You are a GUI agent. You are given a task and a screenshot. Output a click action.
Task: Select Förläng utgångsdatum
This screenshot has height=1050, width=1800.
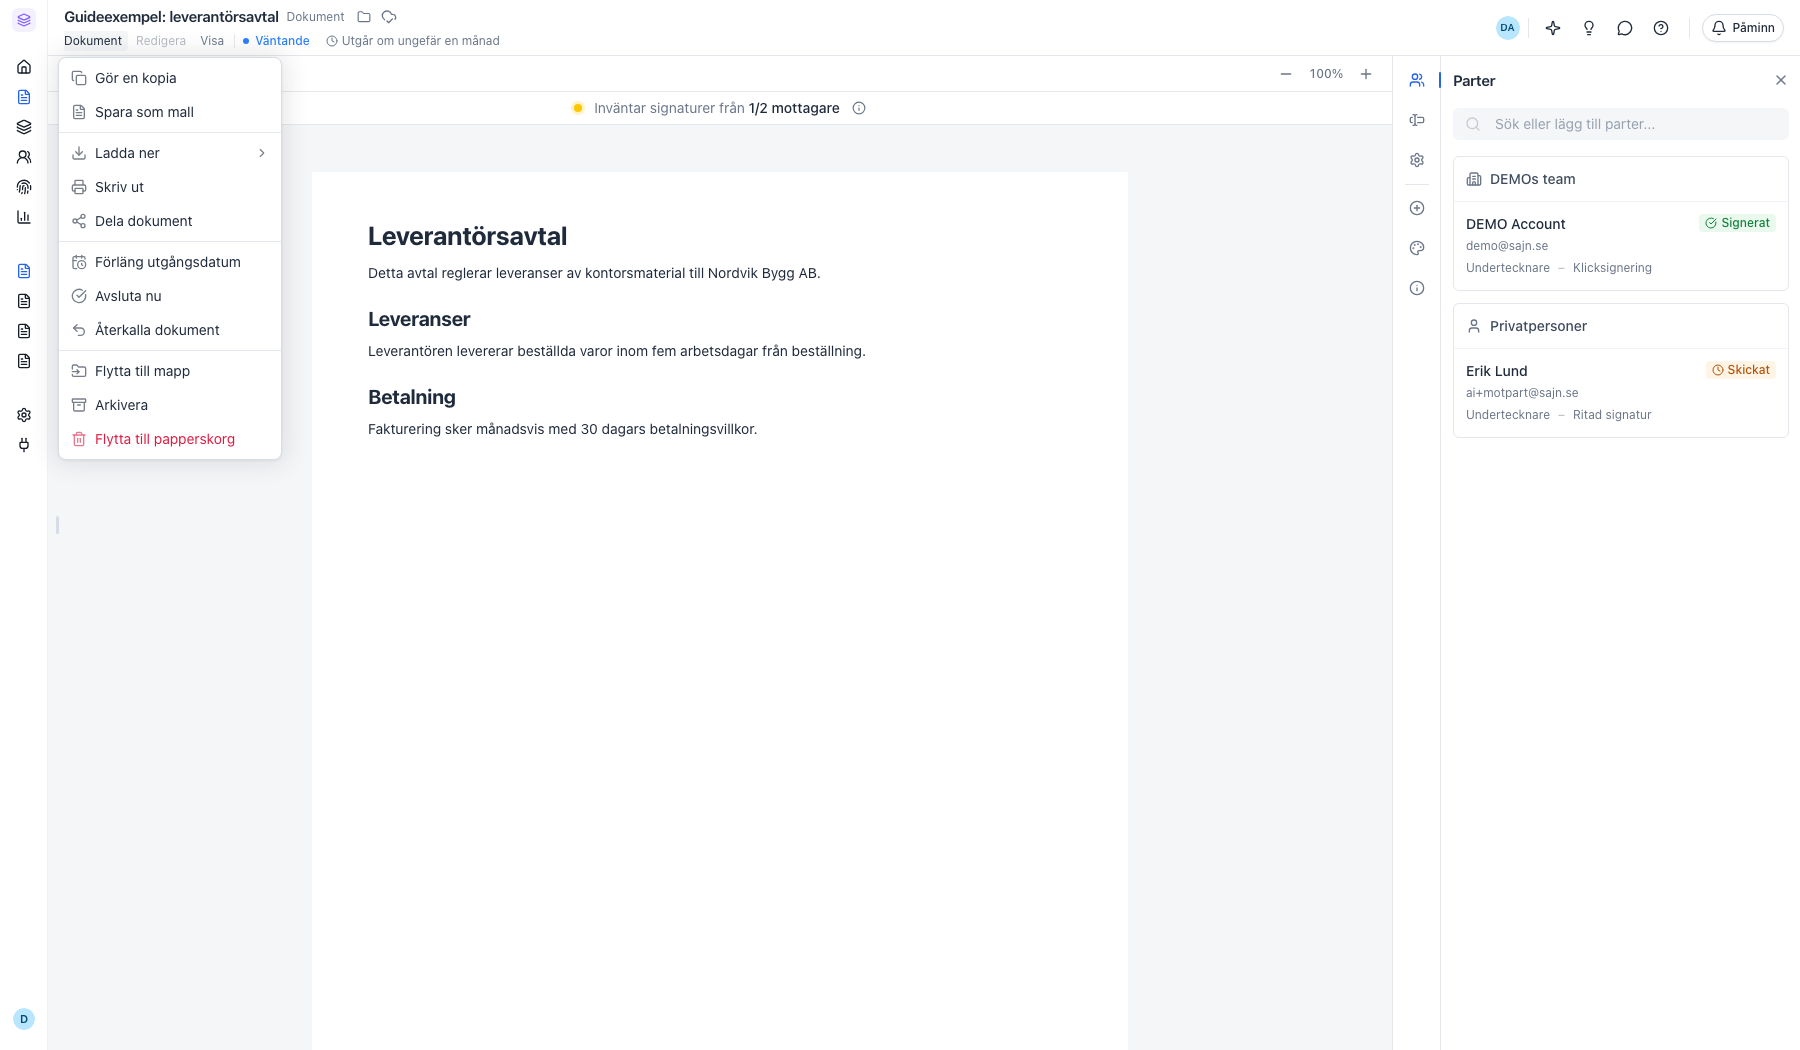click(x=170, y=262)
